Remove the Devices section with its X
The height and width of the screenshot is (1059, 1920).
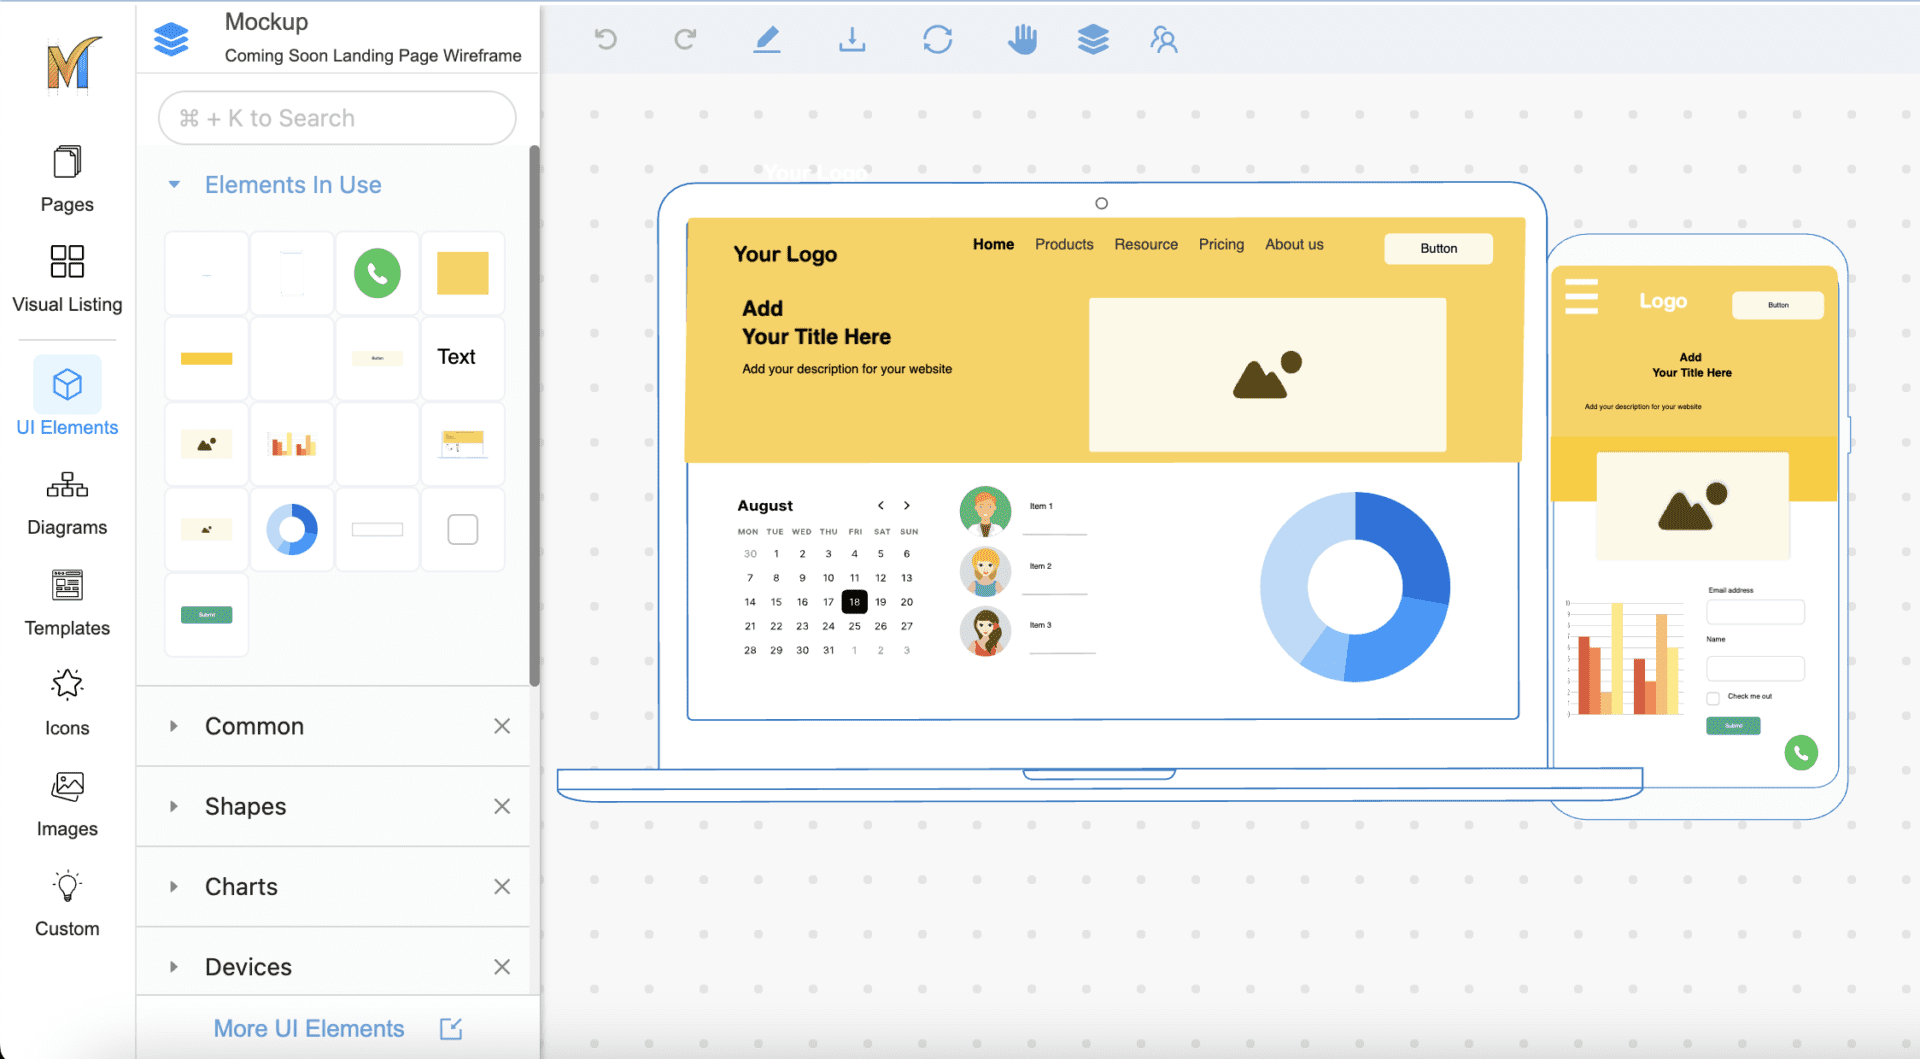[502, 966]
